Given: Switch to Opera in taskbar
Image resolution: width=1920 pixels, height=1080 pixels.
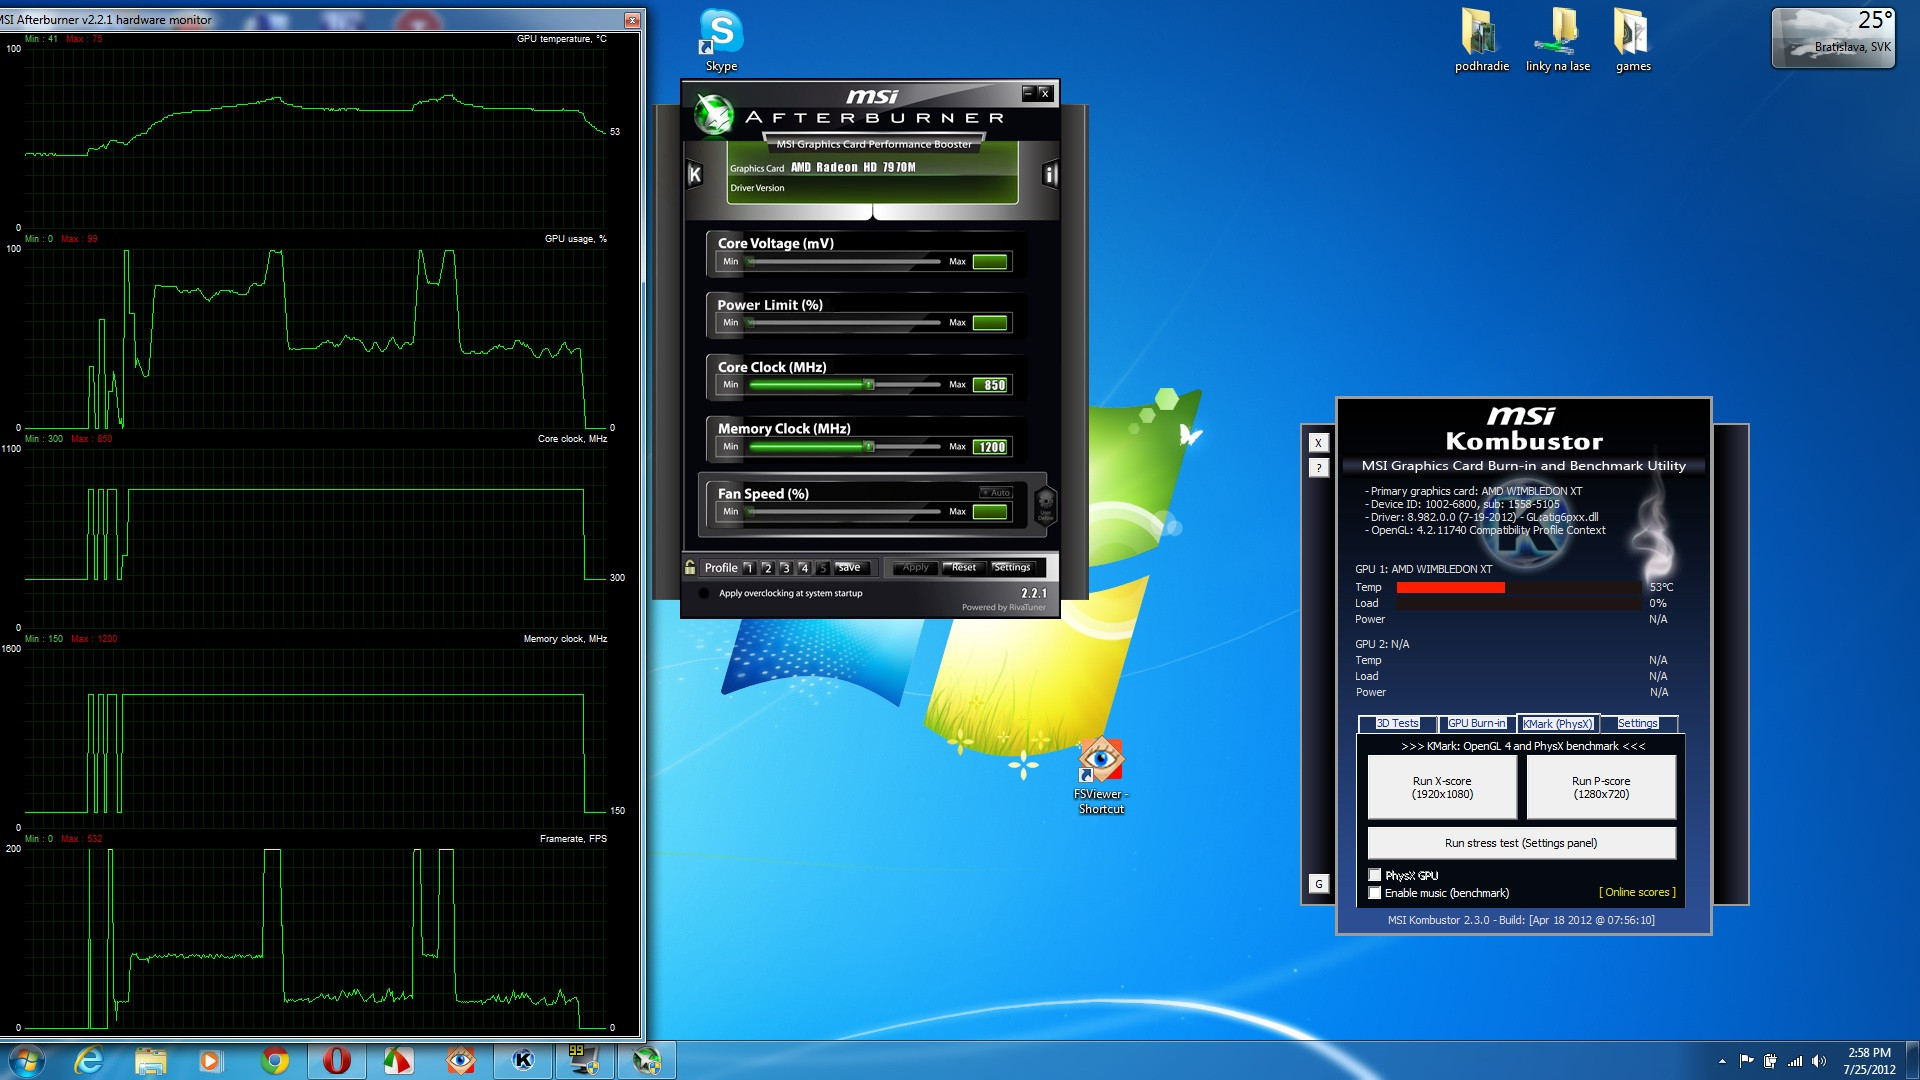Looking at the screenshot, I should pyautogui.click(x=337, y=1060).
